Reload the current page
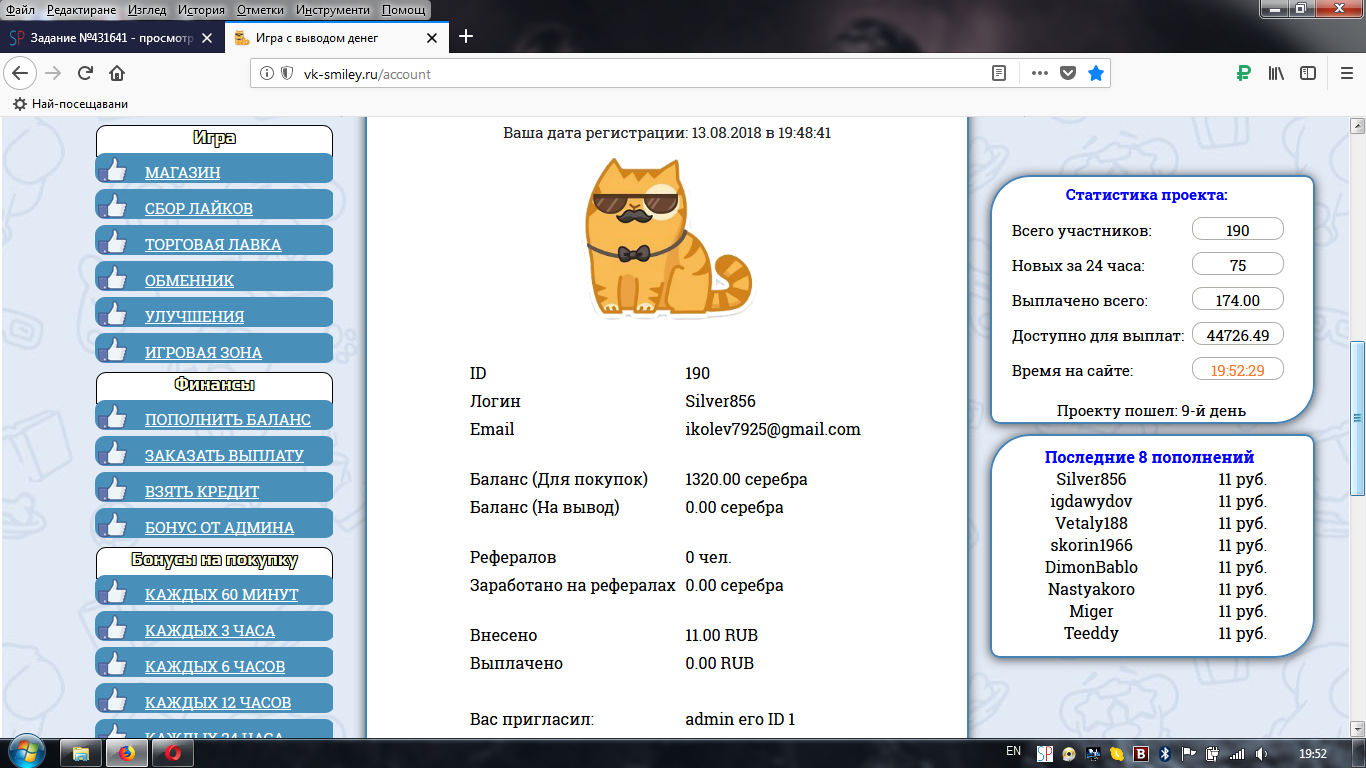Viewport: 1366px width, 768px height. 86,73
